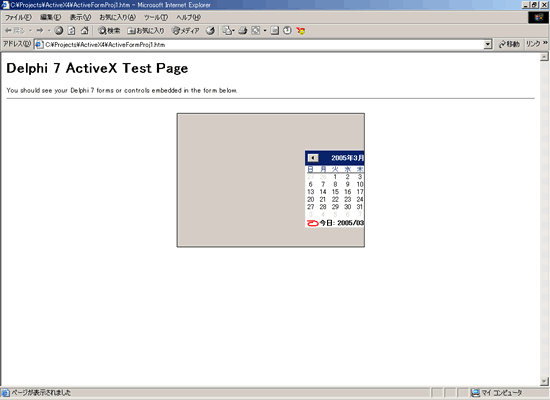
Task: Click the Messenger toolbar icon
Action: (x=301, y=31)
